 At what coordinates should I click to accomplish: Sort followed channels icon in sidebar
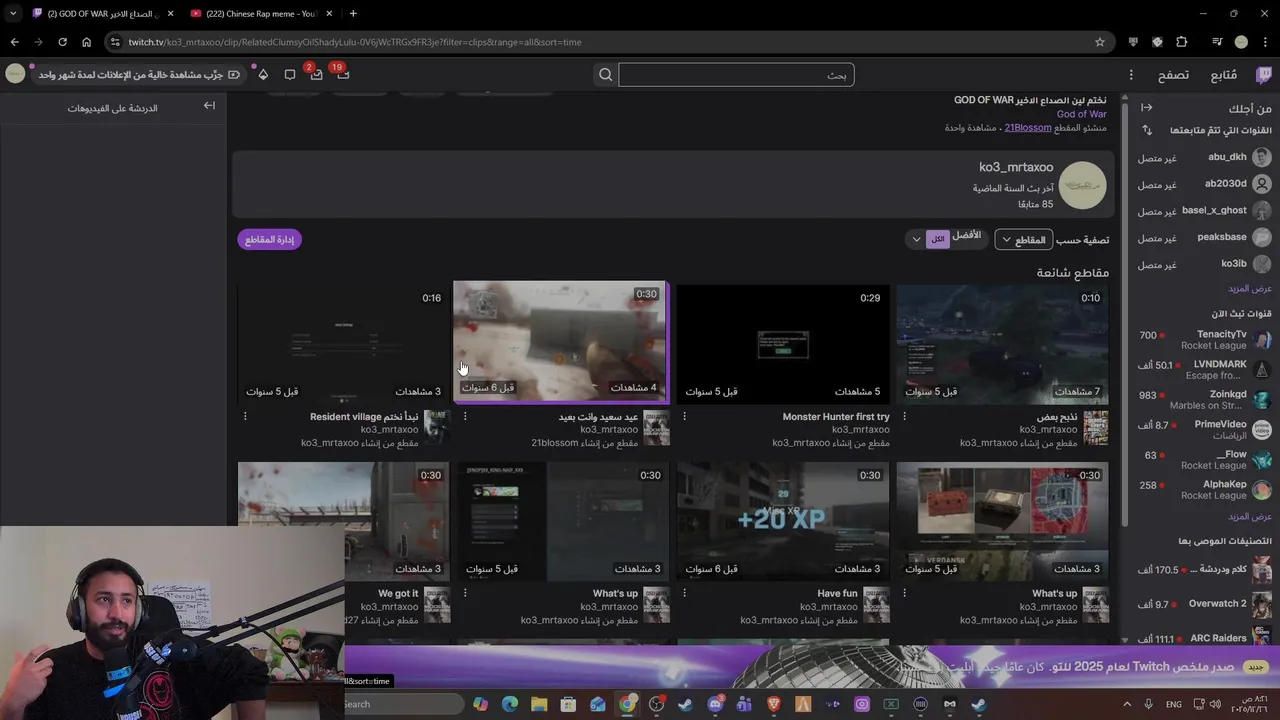tap(1147, 130)
